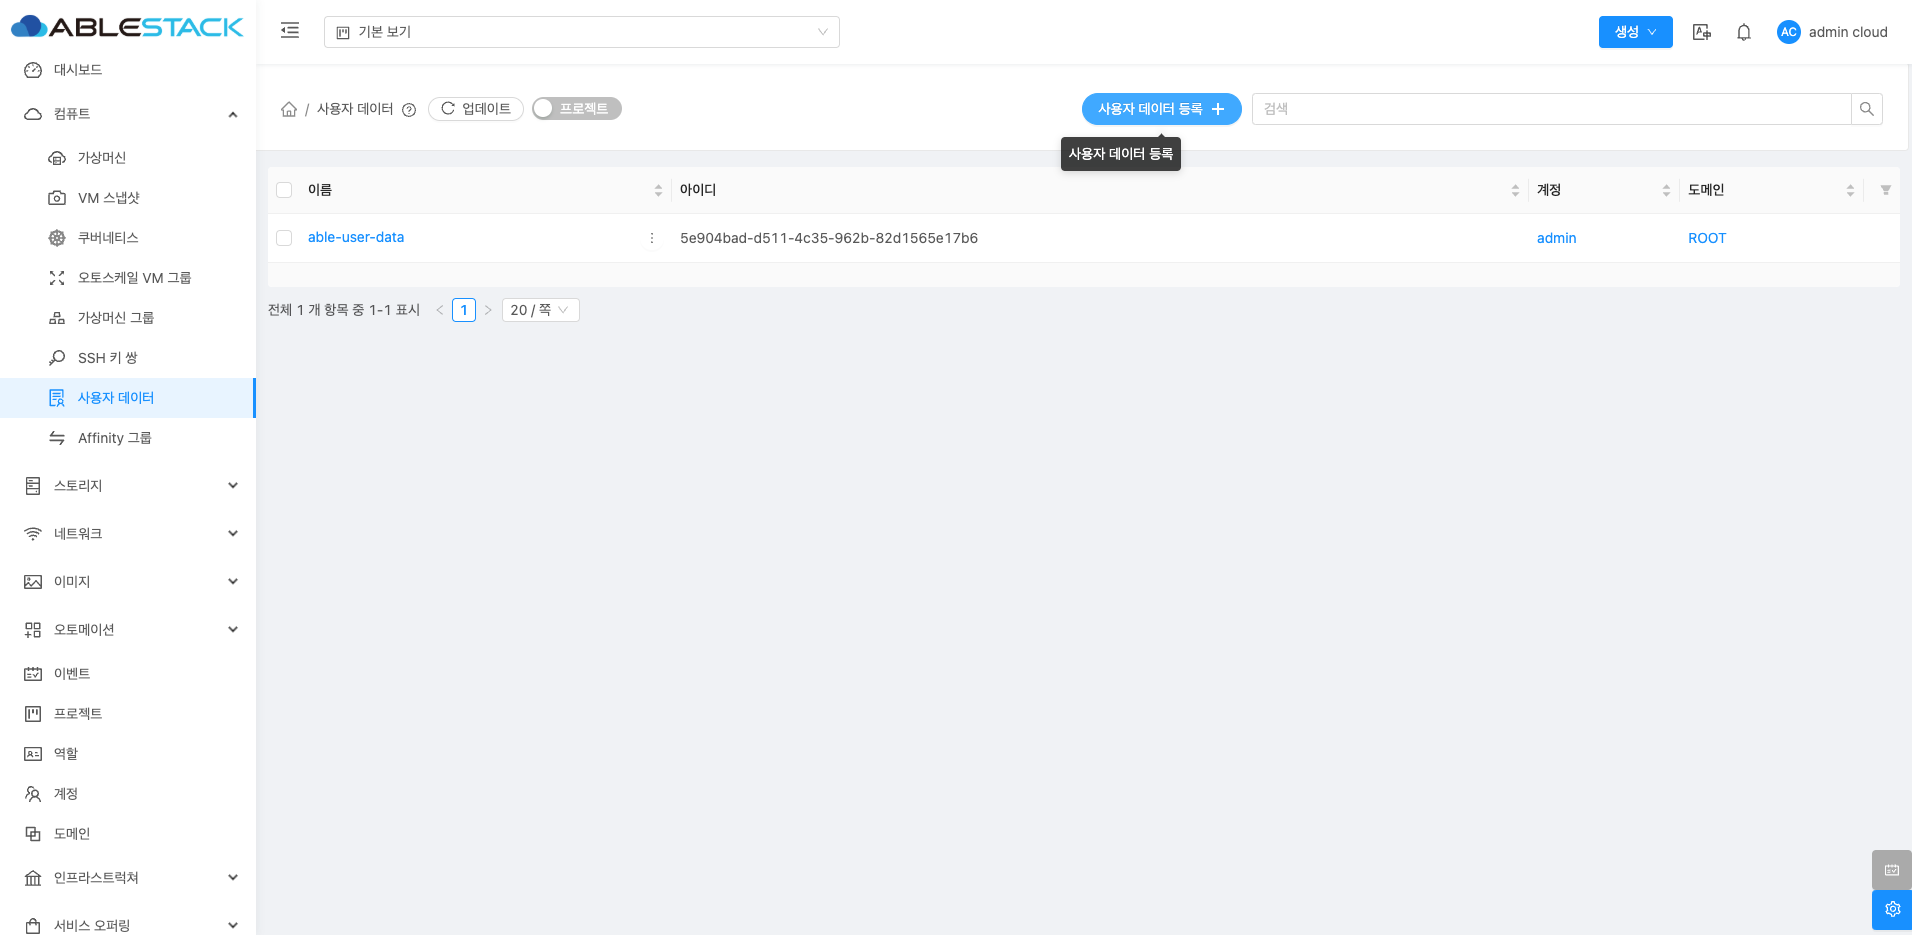Screen dimensions: 1912x935
Task: Open 오토스케일 VM 그룹 in sidebar
Action: coord(128,278)
